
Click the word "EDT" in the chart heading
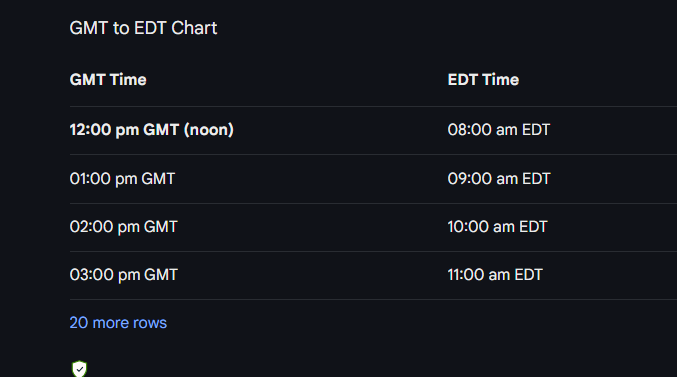pos(150,28)
